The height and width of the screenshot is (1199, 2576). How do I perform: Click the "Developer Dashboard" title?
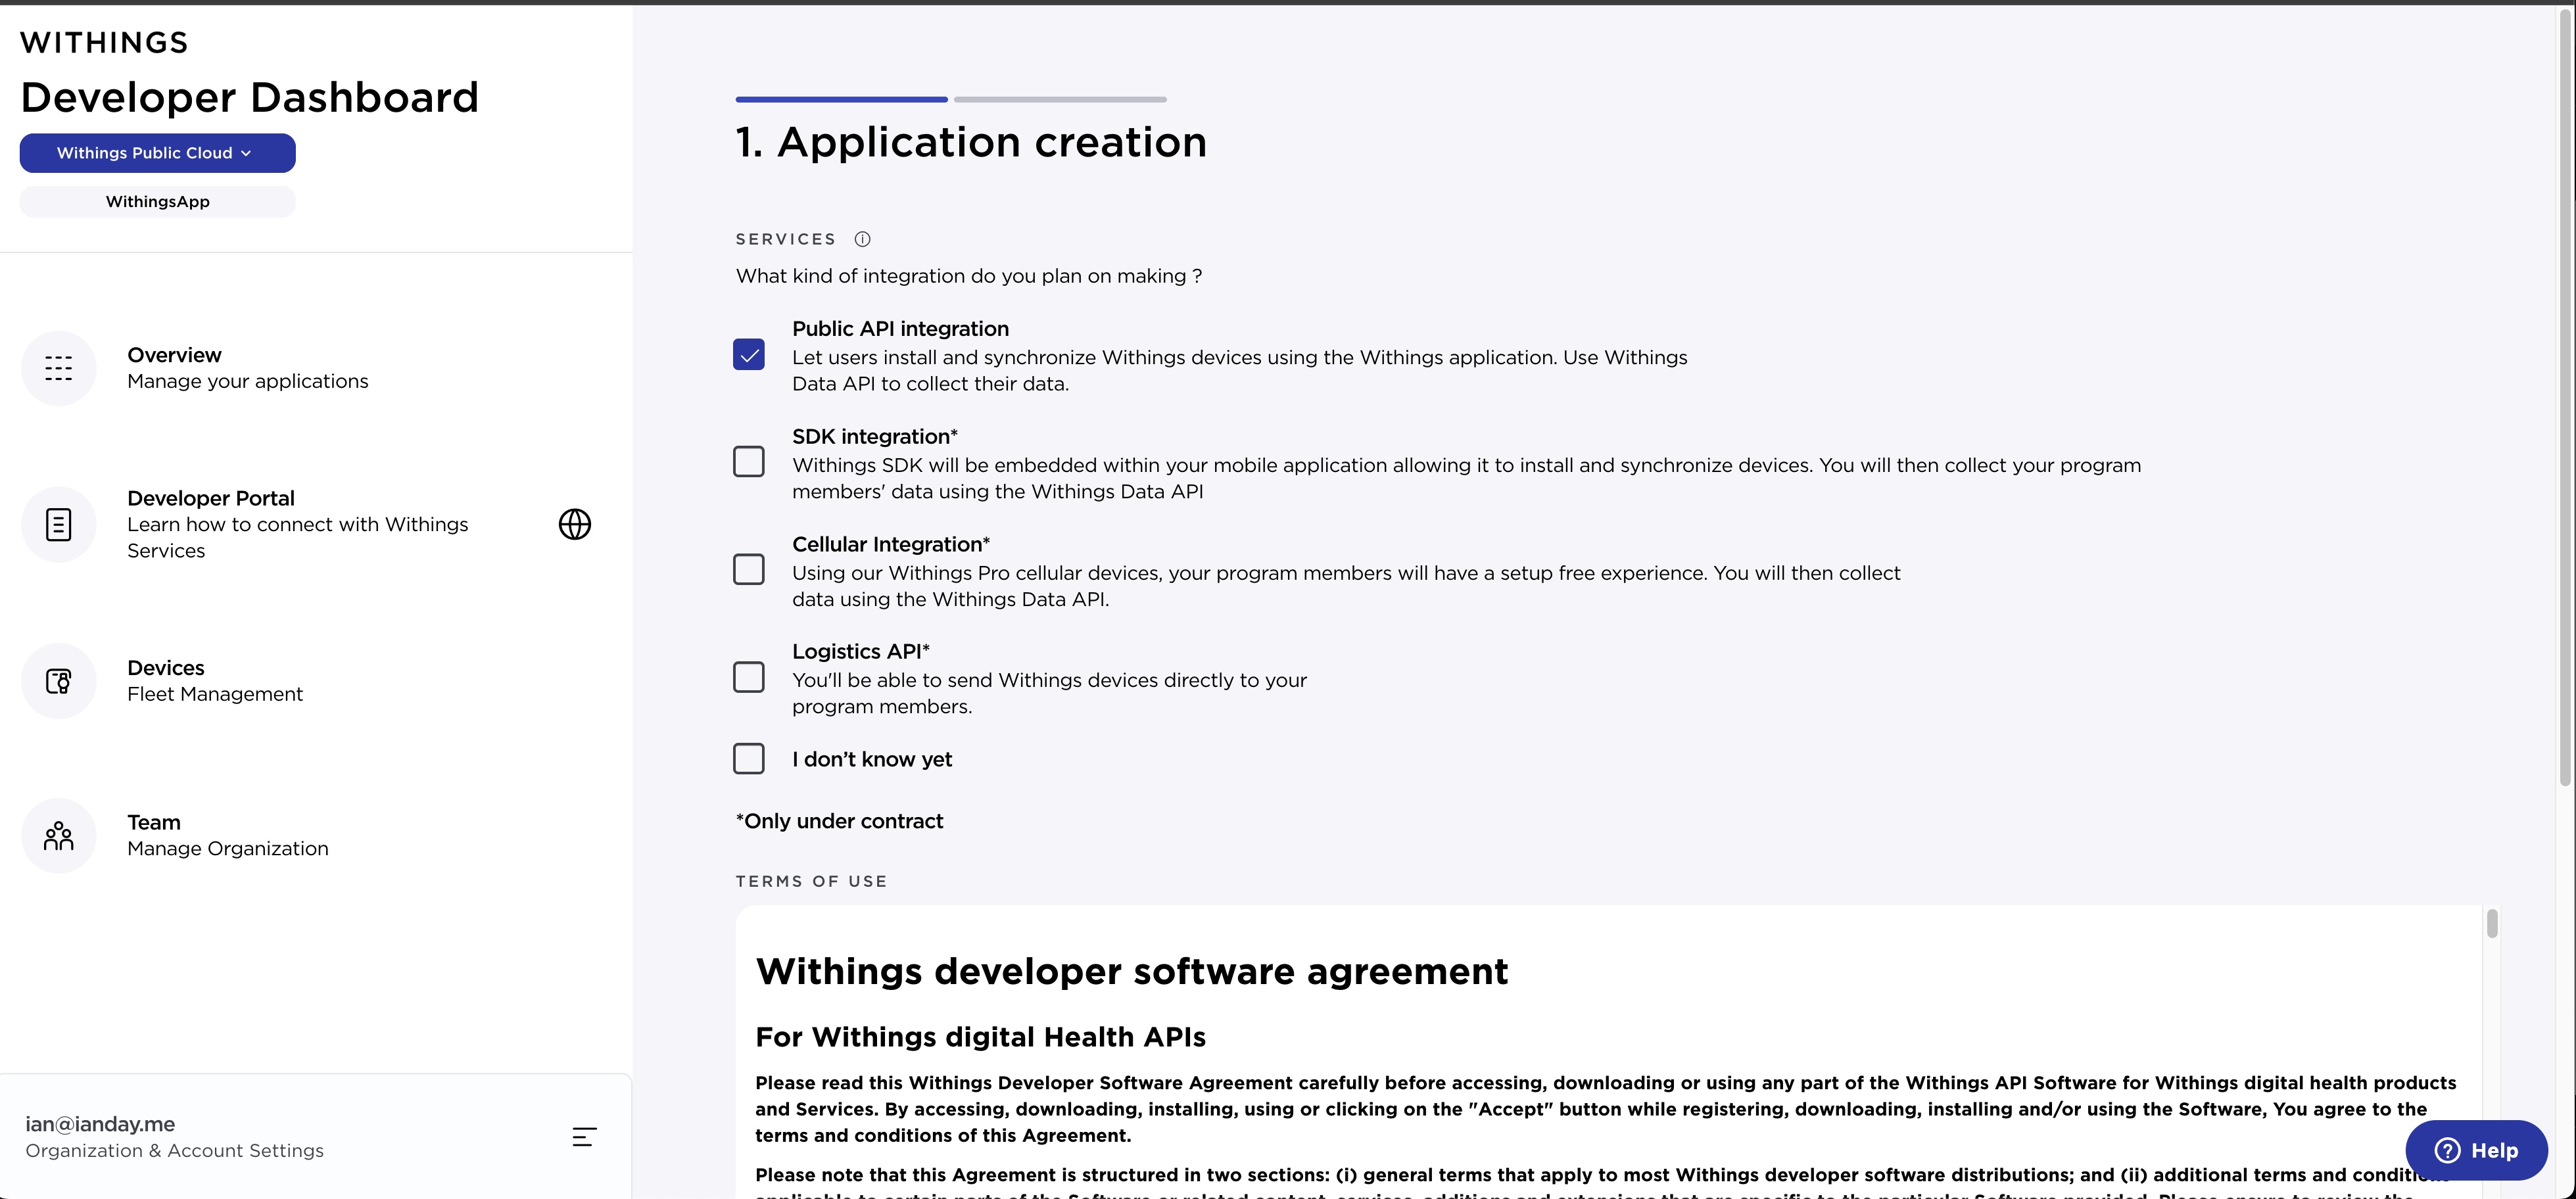(250, 97)
